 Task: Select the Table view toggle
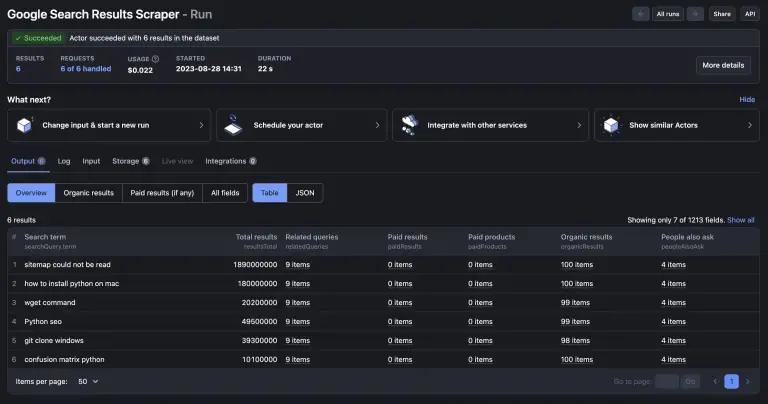point(268,193)
